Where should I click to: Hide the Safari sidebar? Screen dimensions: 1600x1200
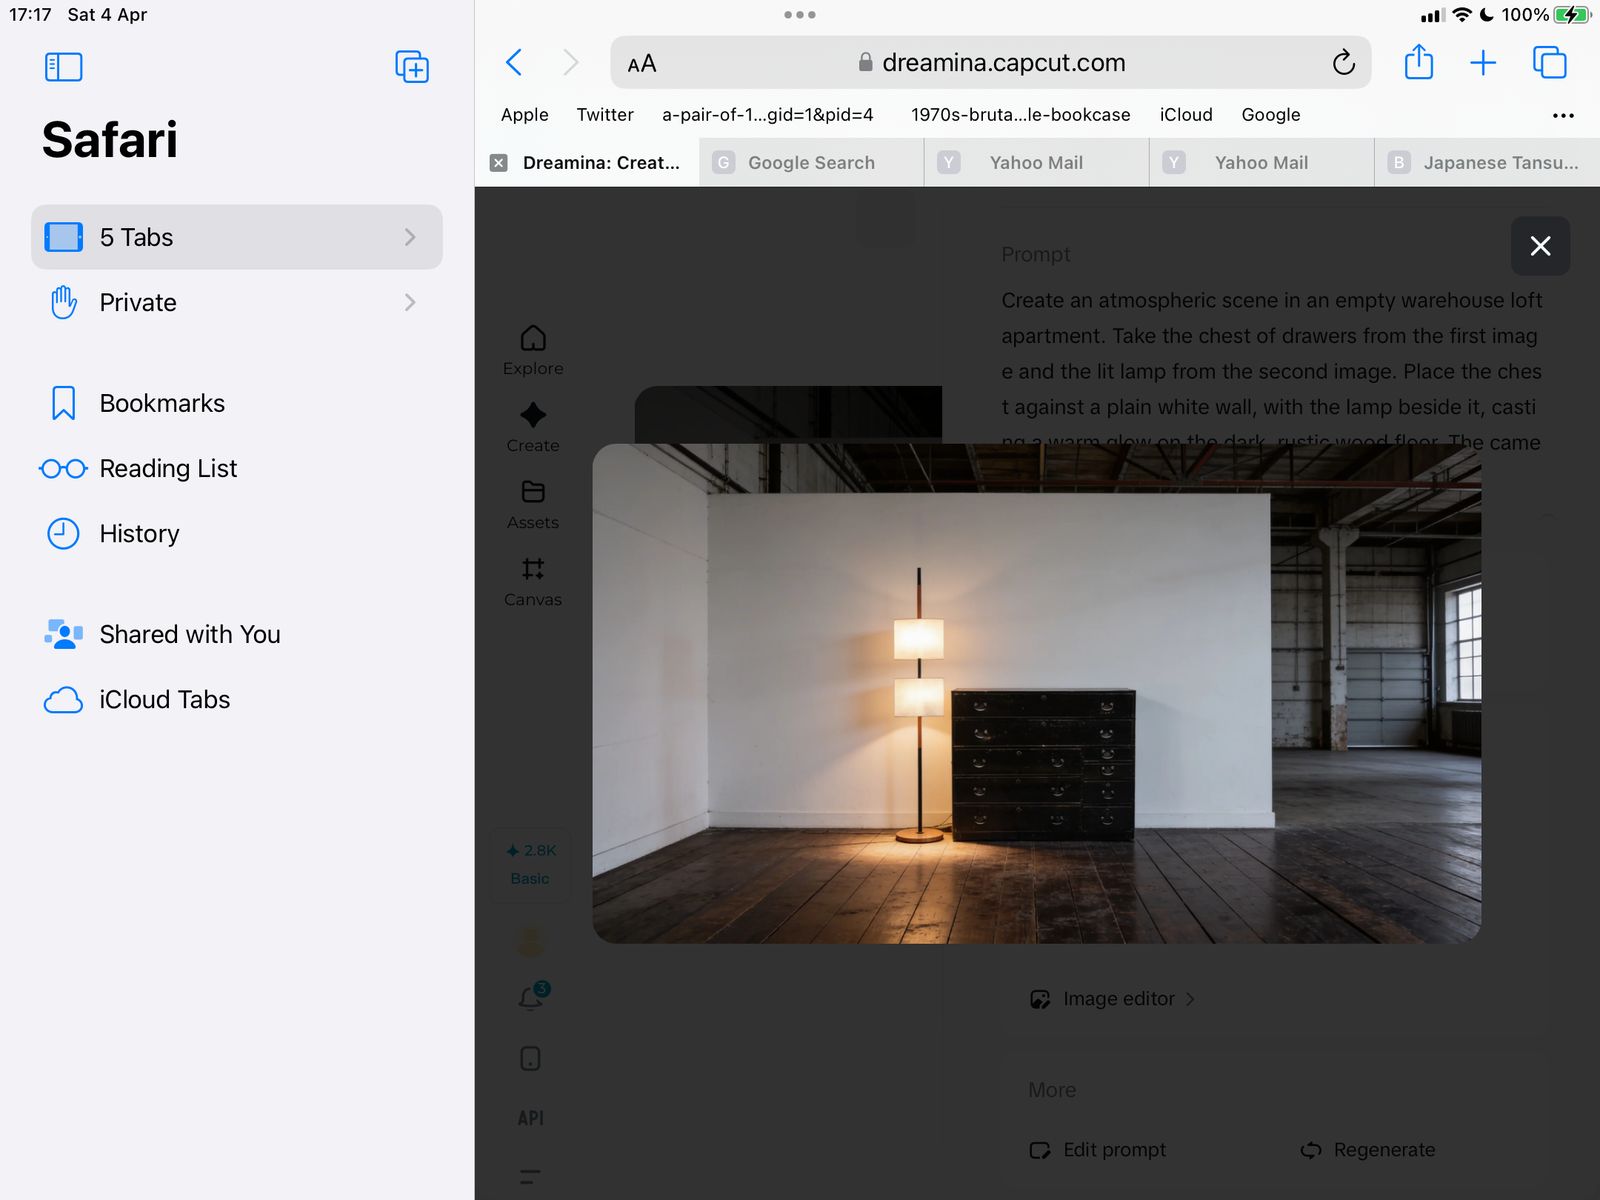63,67
